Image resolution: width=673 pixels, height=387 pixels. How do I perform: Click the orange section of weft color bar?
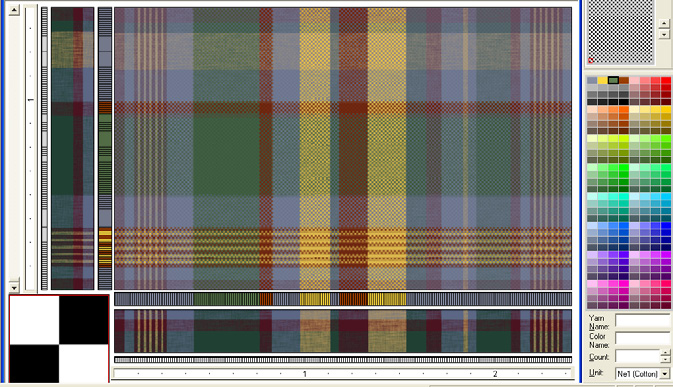[105, 107]
